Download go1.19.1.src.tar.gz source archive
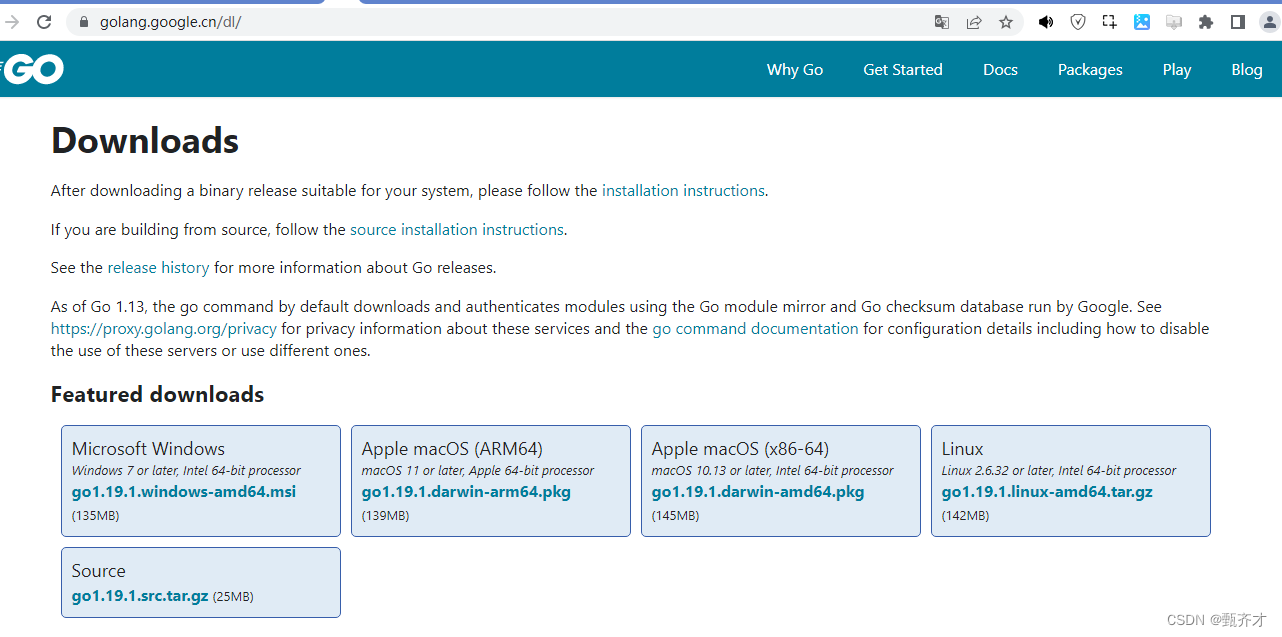 click(x=140, y=596)
